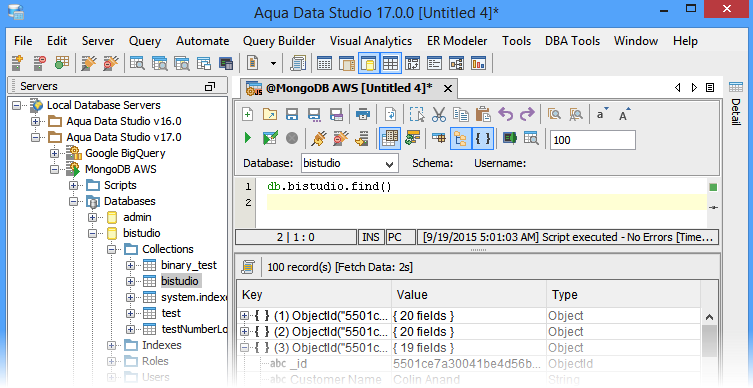Create a new script with the New icon

click(247, 114)
